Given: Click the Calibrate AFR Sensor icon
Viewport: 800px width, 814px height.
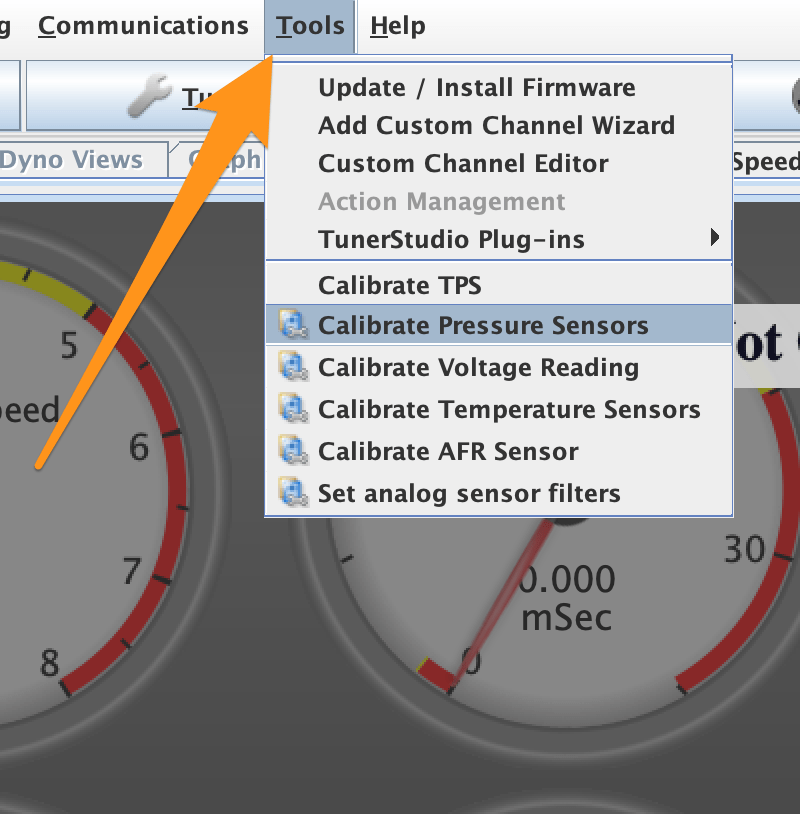Looking at the screenshot, I should 294,451.
